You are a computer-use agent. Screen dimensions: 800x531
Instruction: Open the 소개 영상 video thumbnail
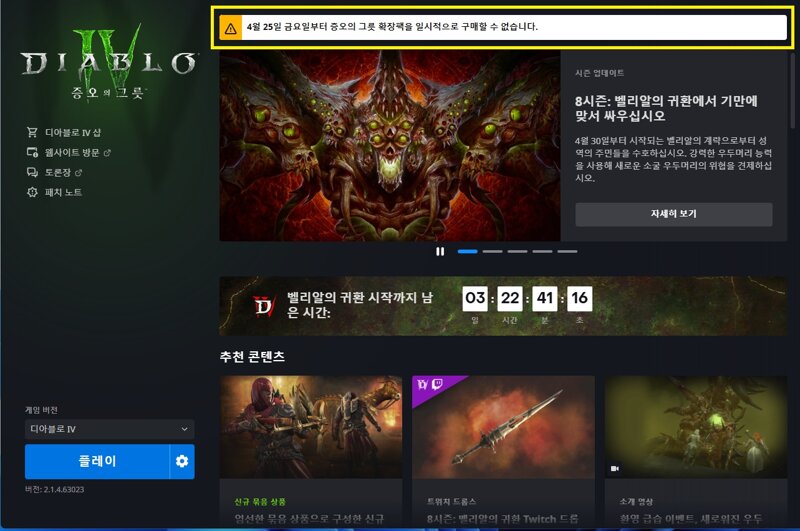tap(696, 427)
